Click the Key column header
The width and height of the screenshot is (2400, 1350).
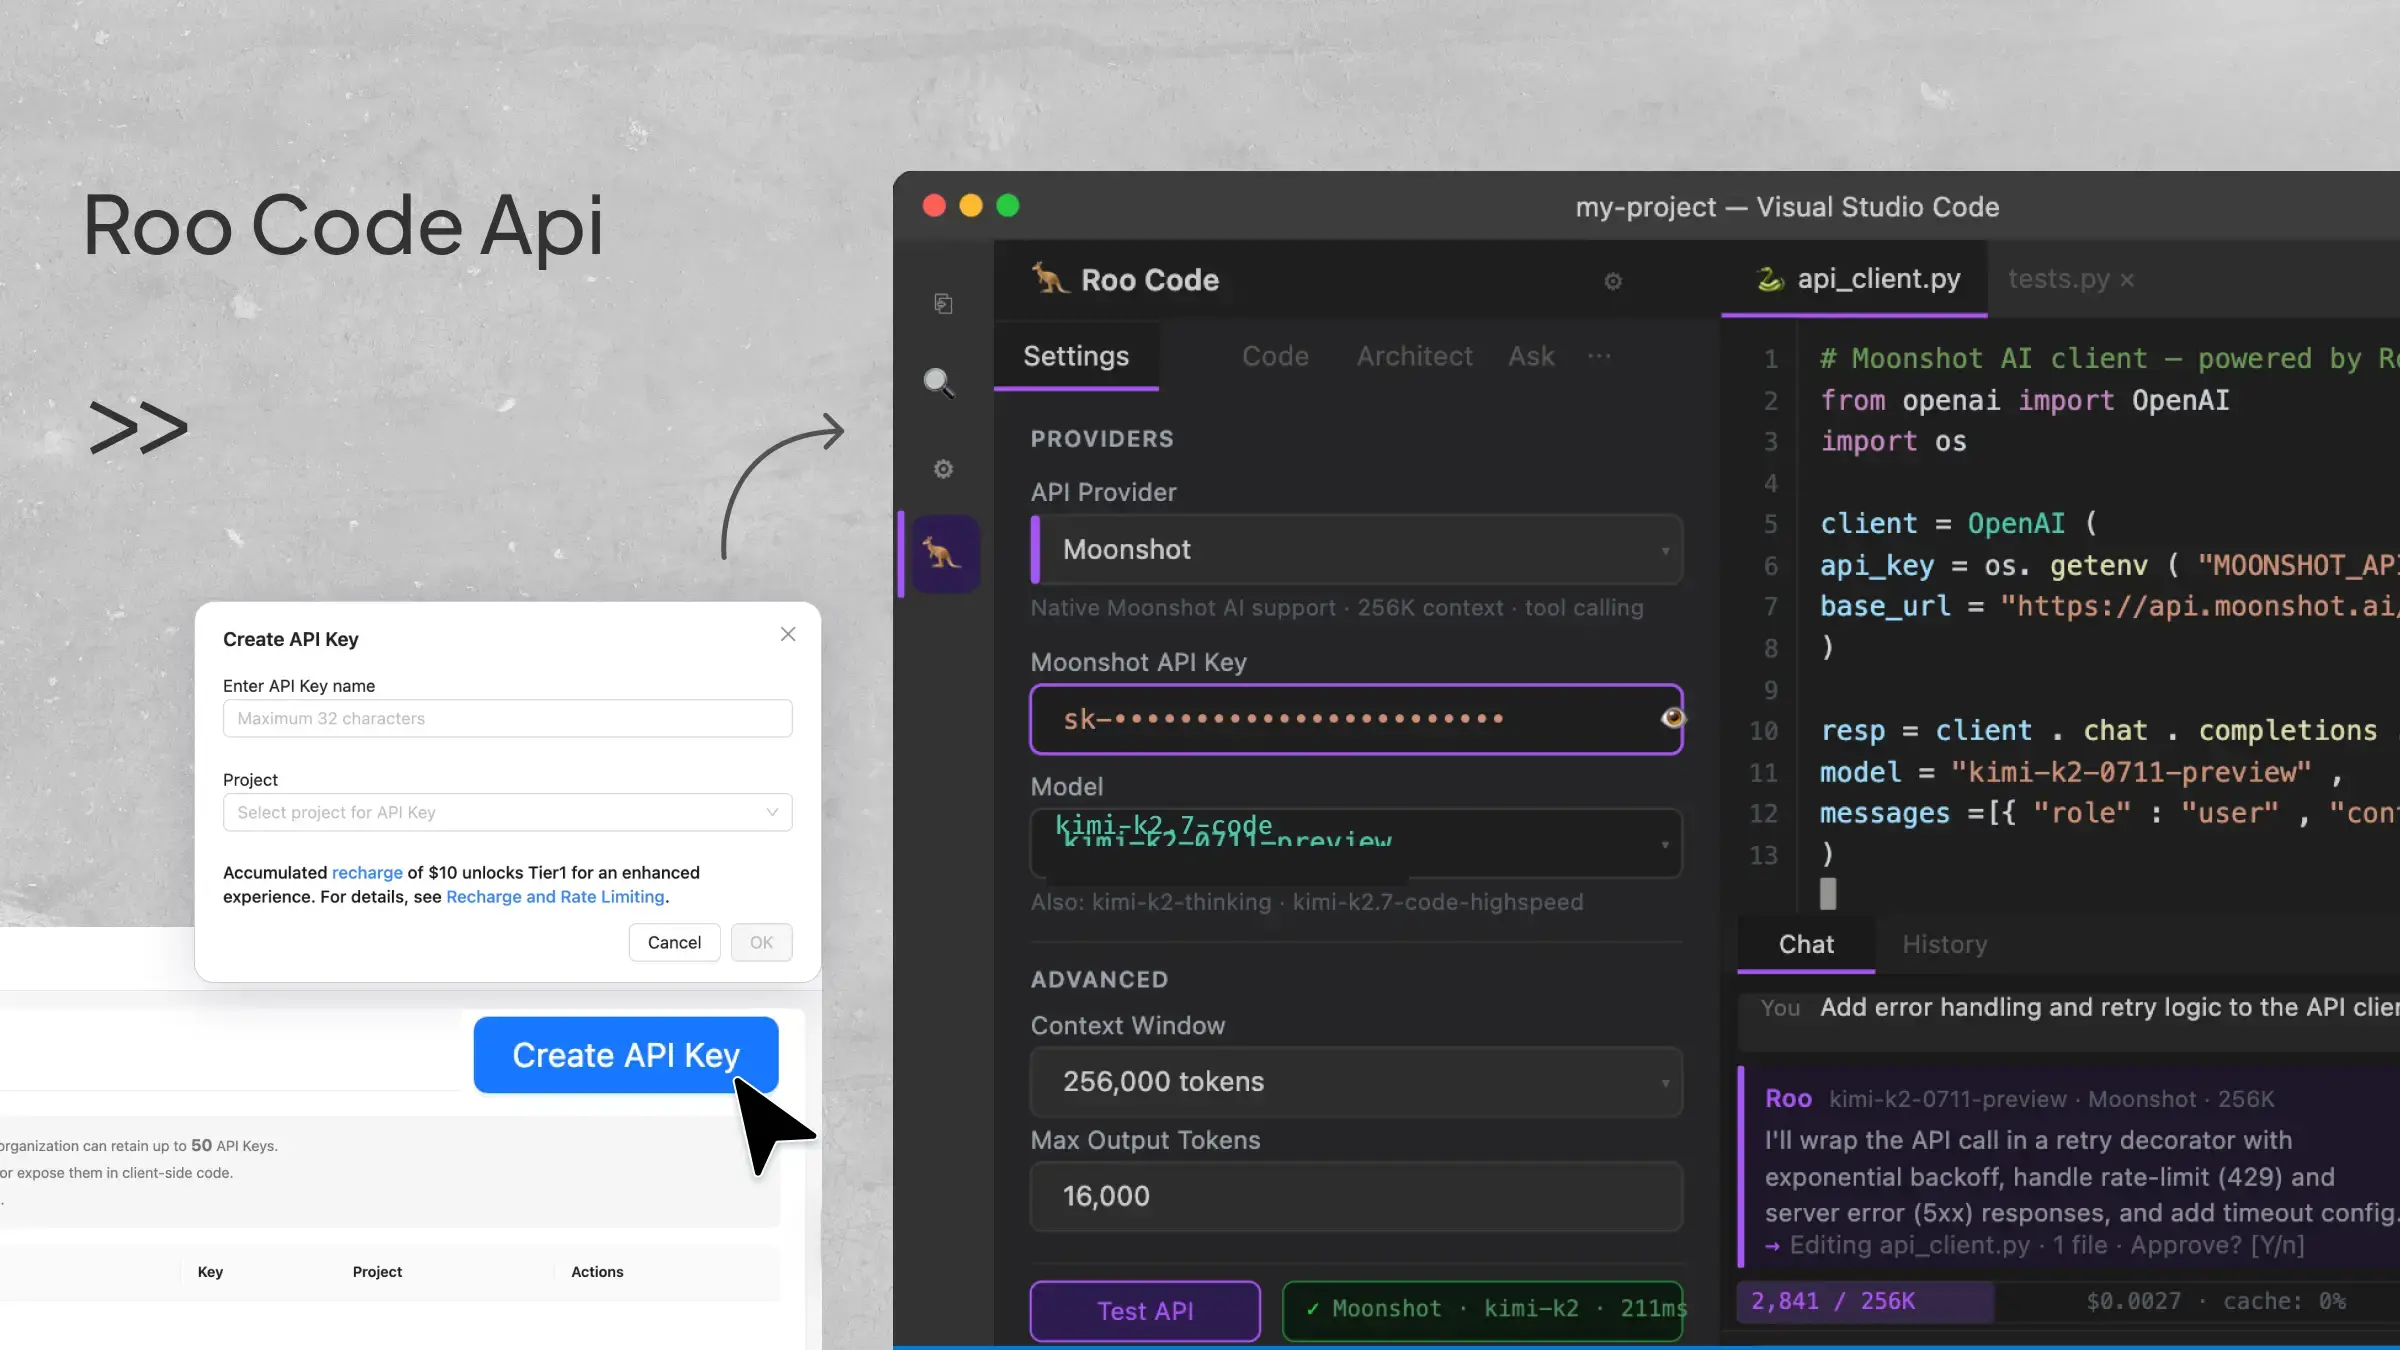pyautogui.click(x=210, y=1272)
